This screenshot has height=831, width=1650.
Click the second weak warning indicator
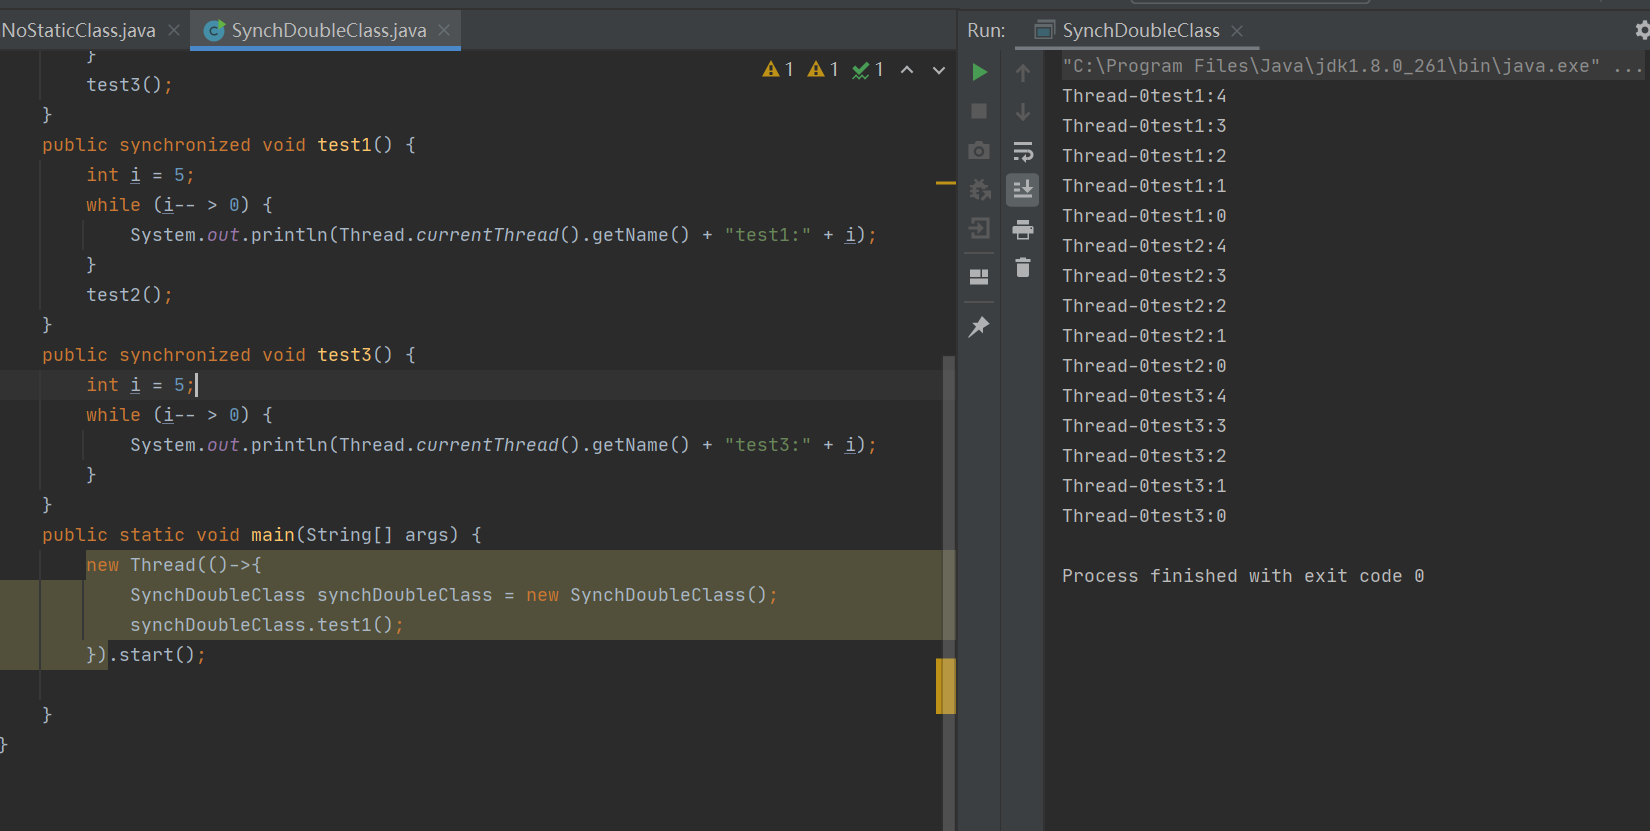pyautogui.click(x=823, y=69)
